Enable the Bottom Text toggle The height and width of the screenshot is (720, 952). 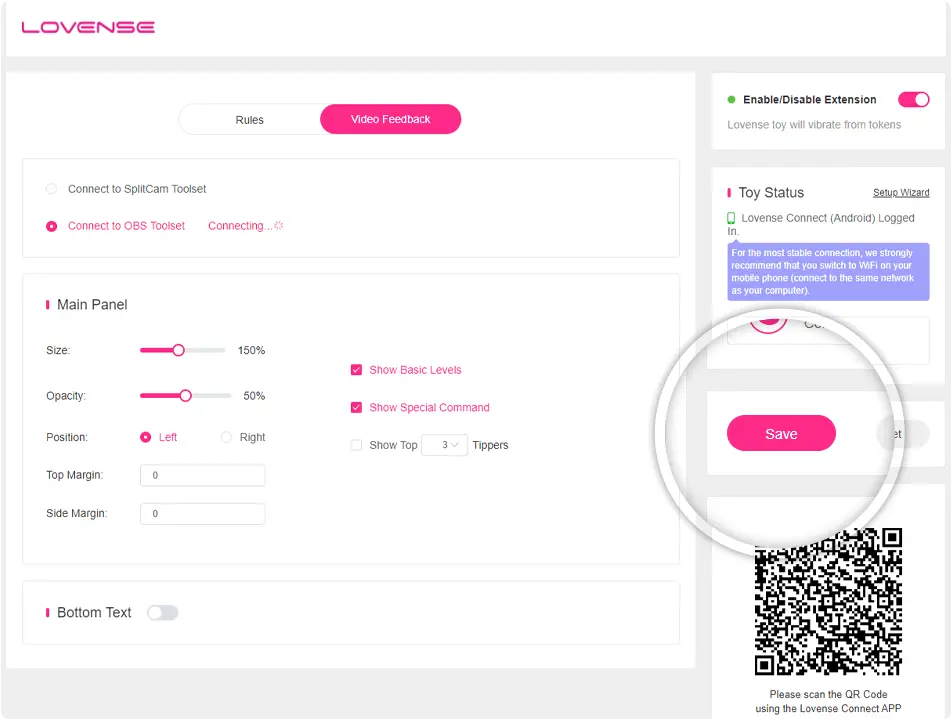[x=163, y=613]
